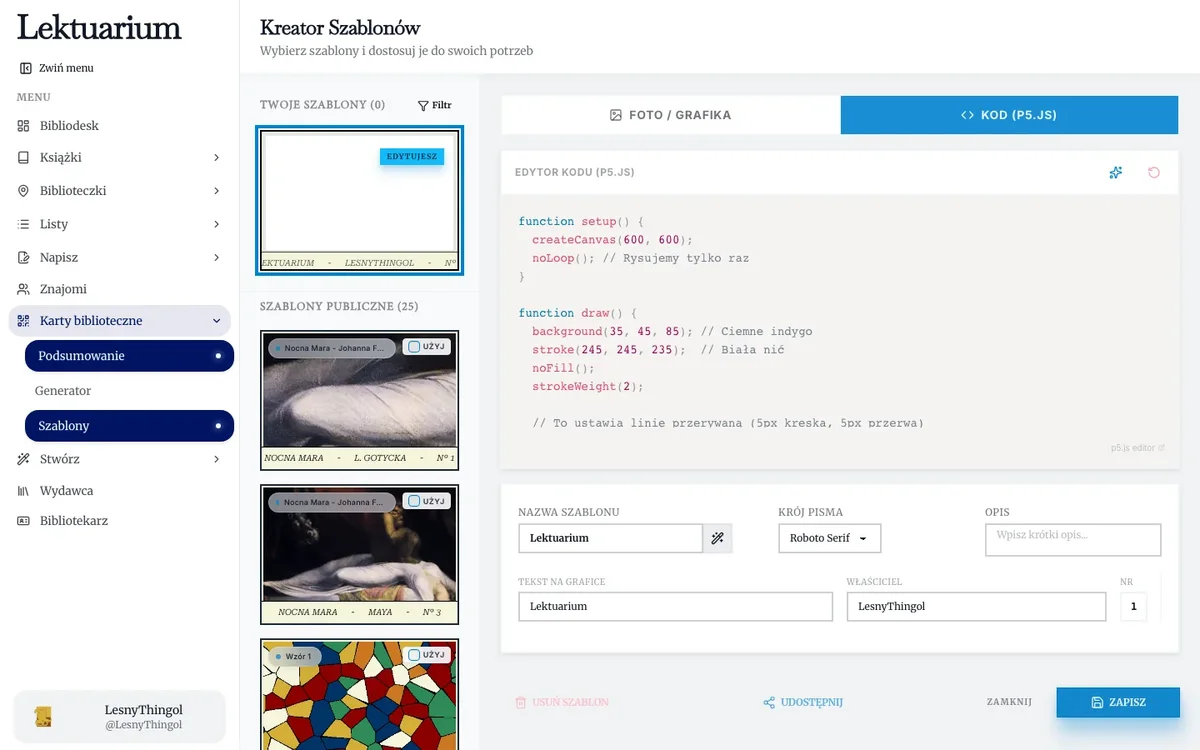Open the Wzór 1 stained glass thumbnail
This screenshot has height=750, width=1200.
click(x=359, y=694)
